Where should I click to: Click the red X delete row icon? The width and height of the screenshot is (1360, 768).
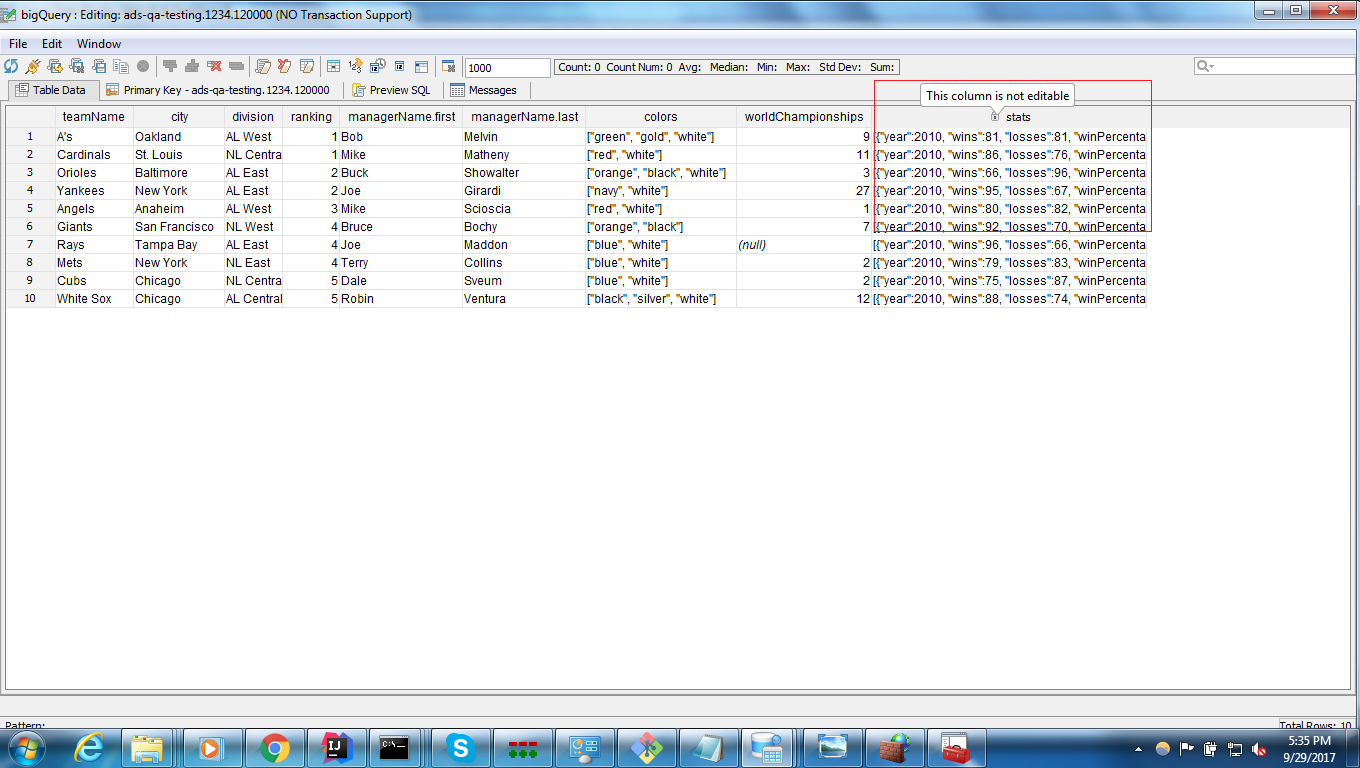pos(214,67)
